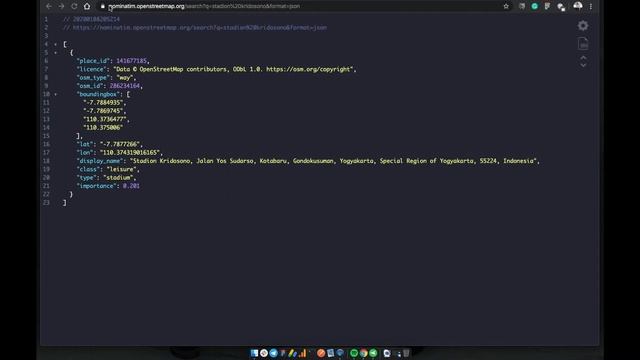Select the type value "stadium"
Screen dimensions: 640x360
(118, 178)
